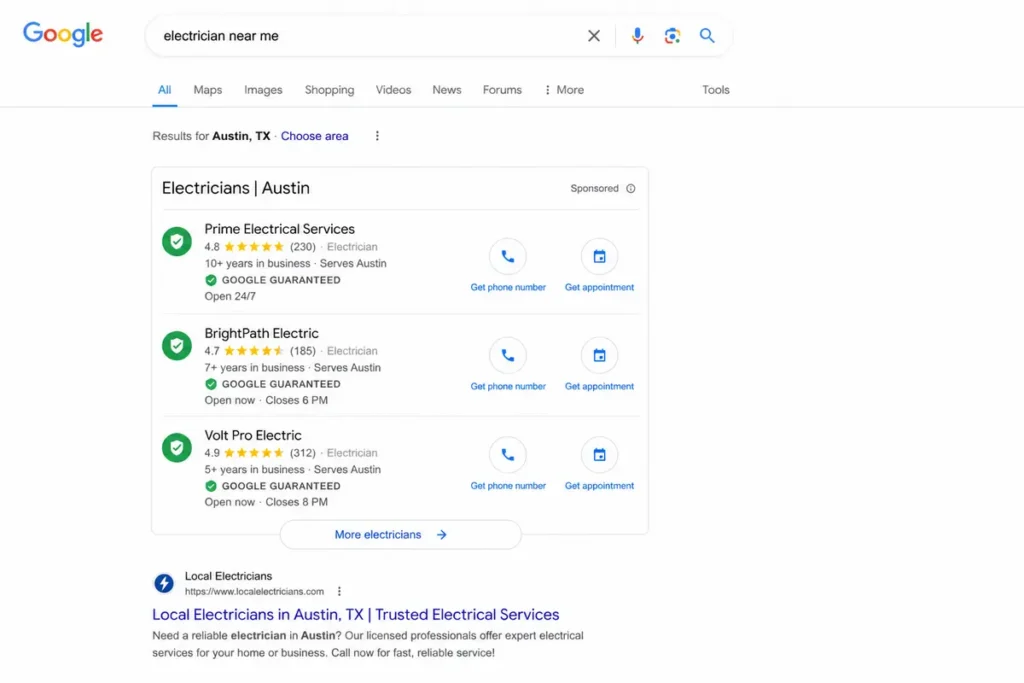This screenshot has height=683, width=1024.
Task: Go to the News tab
Action: 447,90
